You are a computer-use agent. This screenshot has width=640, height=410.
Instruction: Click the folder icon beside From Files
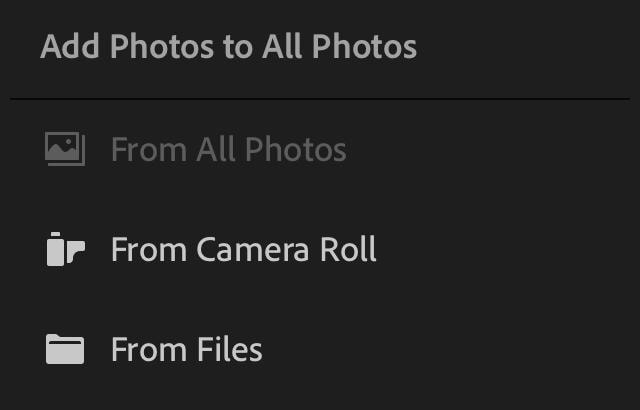[65, 349]
